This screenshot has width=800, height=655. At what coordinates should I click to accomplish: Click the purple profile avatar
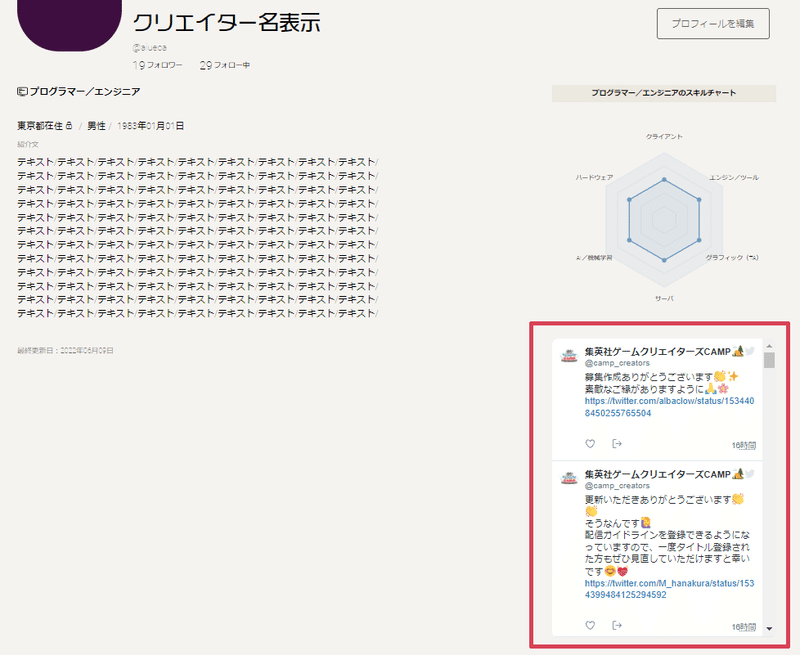pyautogui.click(x=69, y=24)
